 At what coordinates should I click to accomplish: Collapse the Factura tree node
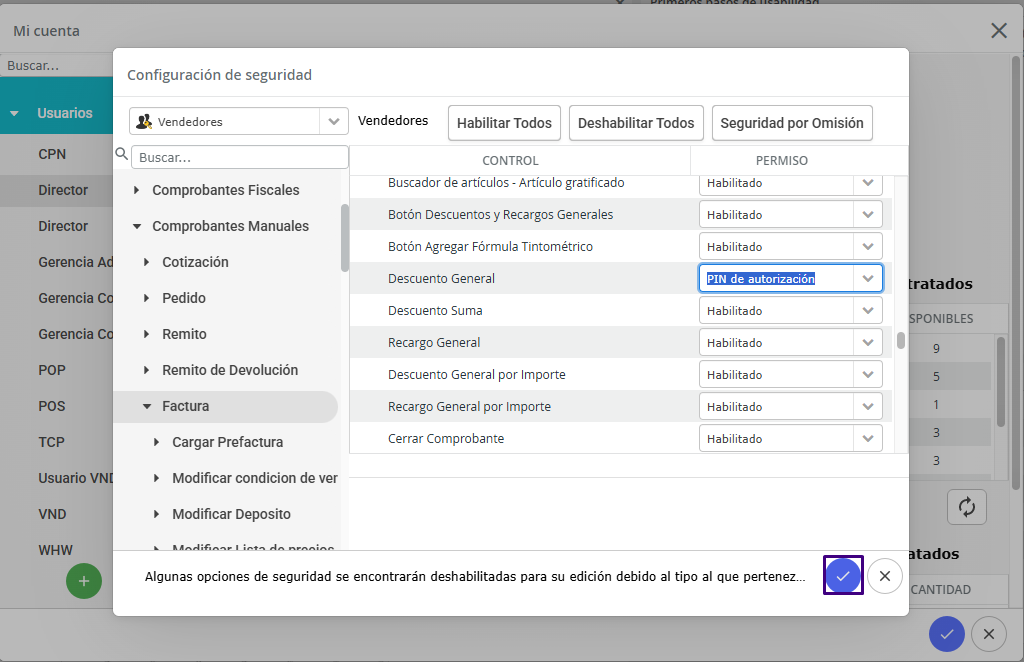tap(147, 406)
